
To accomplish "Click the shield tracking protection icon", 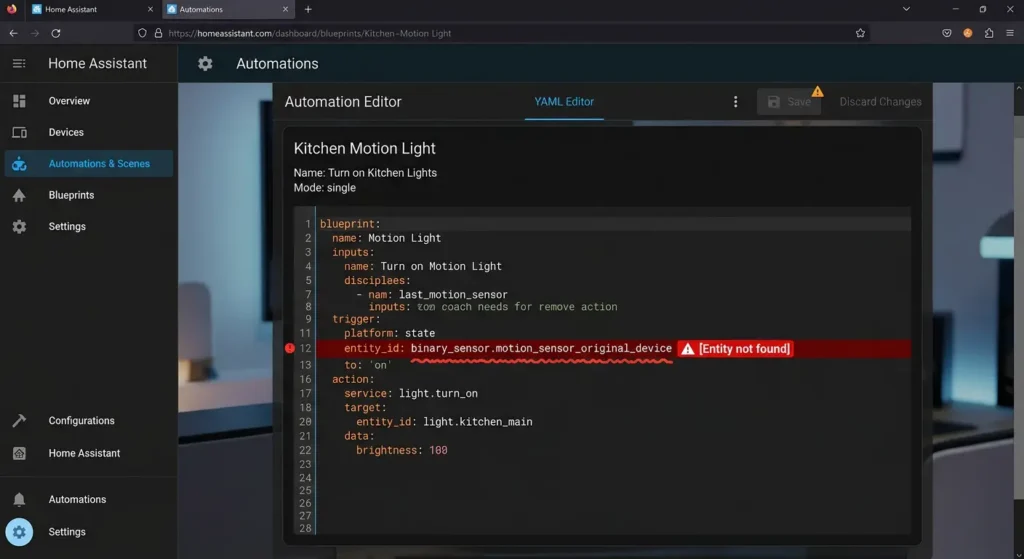I will (142, 33).
